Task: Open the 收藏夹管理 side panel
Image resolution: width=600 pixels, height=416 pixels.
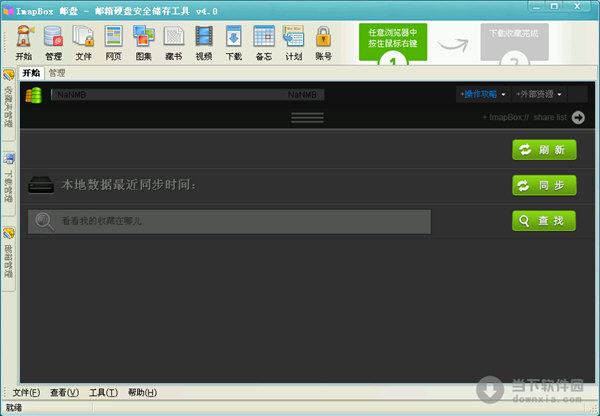Action: click(x=8, y=103)
